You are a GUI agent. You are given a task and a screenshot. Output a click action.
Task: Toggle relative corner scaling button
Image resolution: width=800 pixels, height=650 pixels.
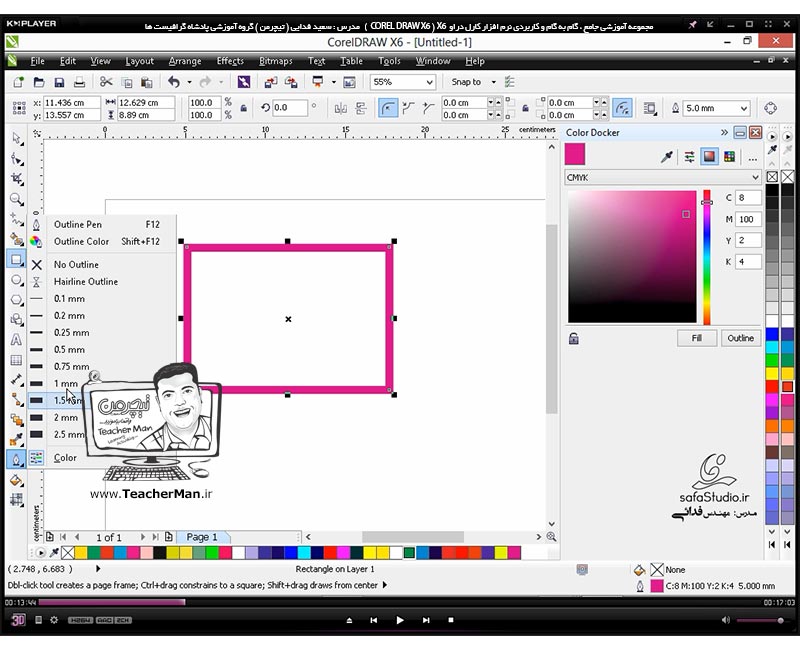point(622,108)
